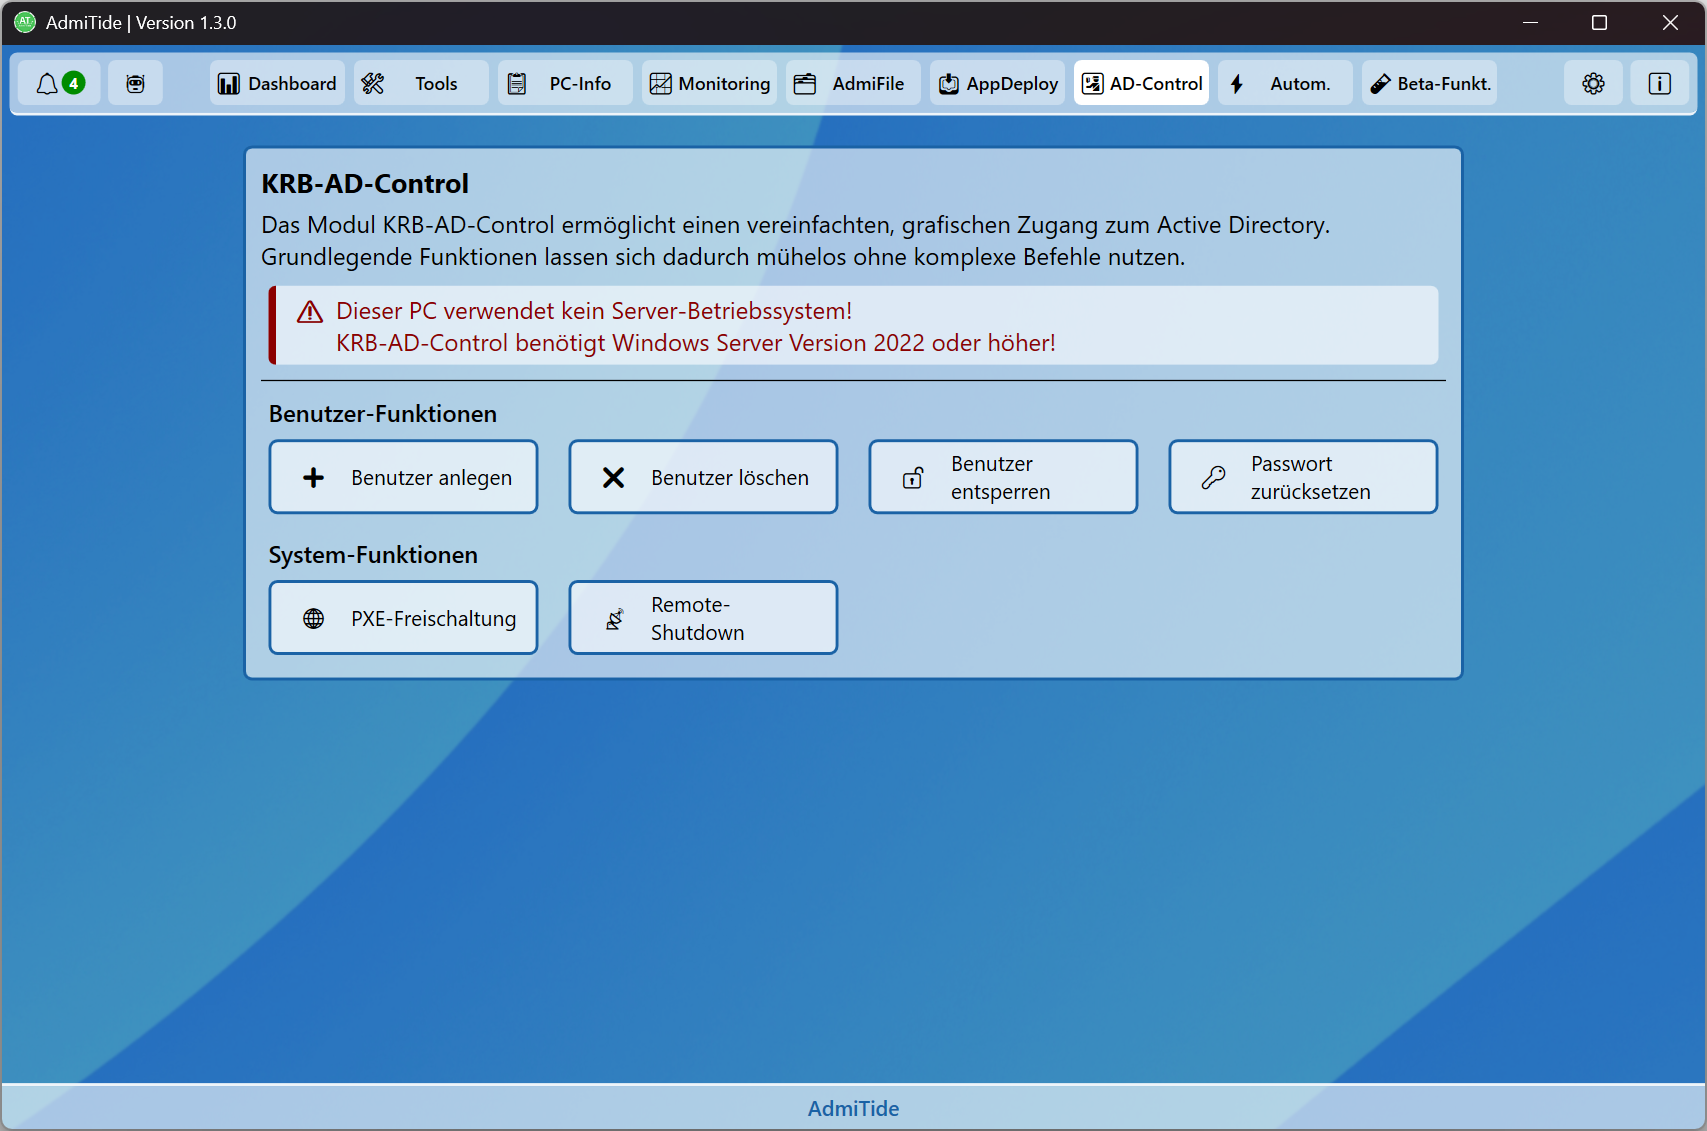The height and width of the screenshot is (1131, 1707).
Task: Go to the Monitoring tab
Action: pos(709,83)
